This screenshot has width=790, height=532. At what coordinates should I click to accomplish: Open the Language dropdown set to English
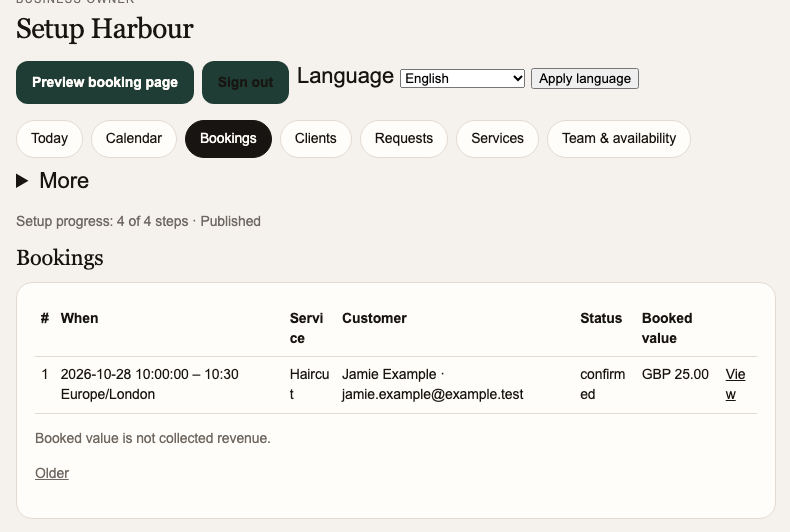tap(463, 79)
